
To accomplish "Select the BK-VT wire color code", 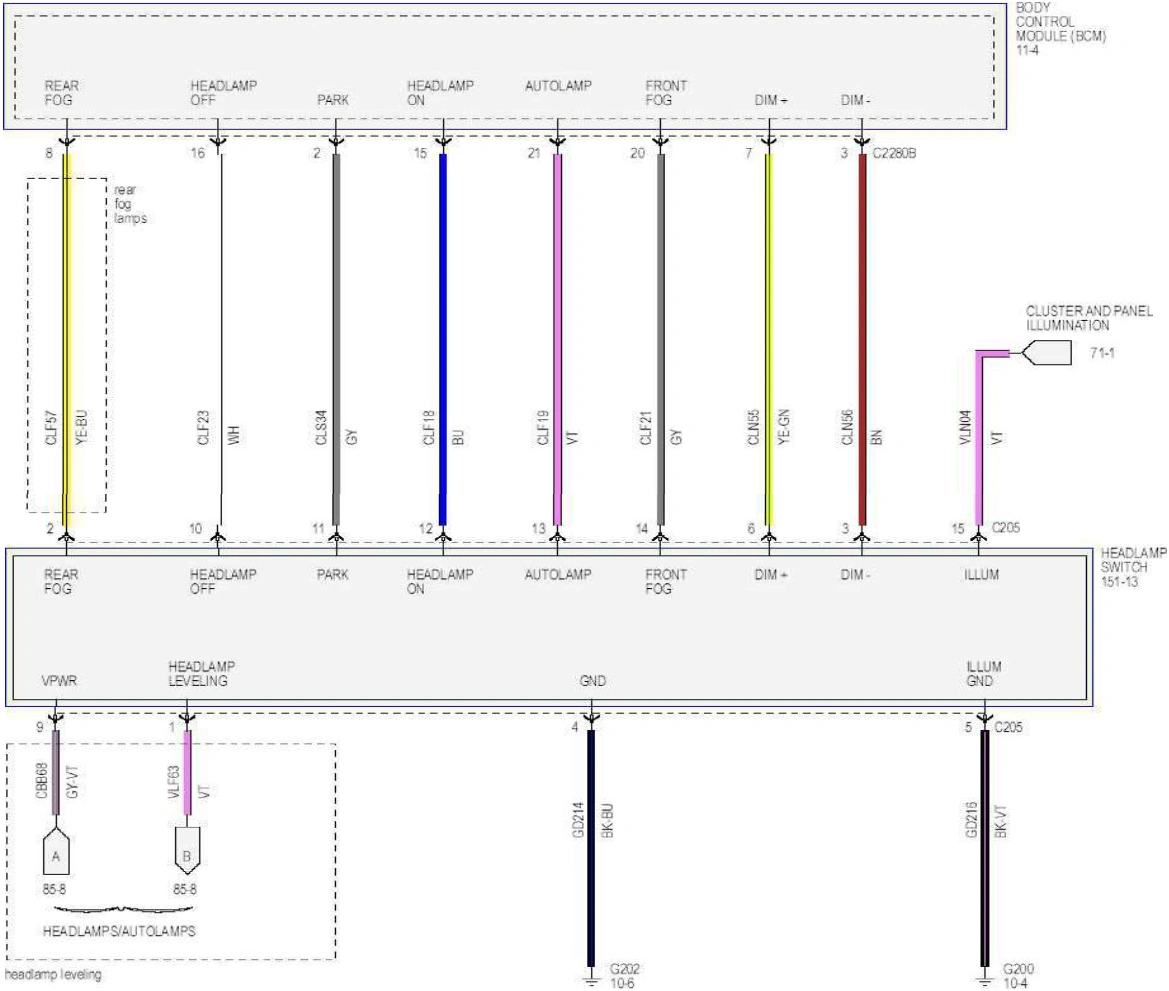I will [x=1001, y=821].
